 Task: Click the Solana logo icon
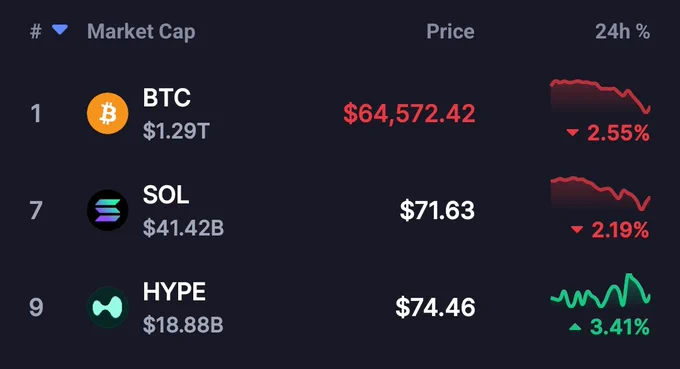coord(108,210)
